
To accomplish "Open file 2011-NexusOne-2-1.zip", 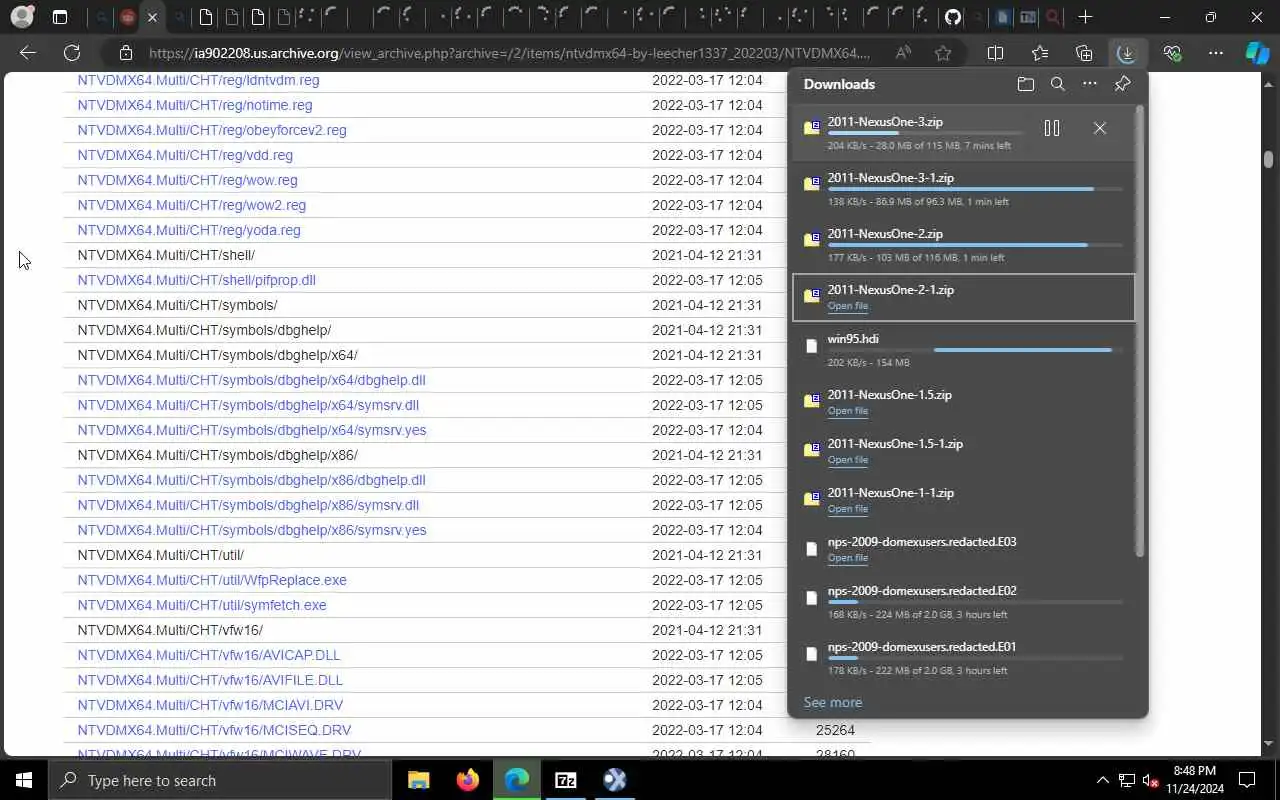I will (x=848, y=306).
